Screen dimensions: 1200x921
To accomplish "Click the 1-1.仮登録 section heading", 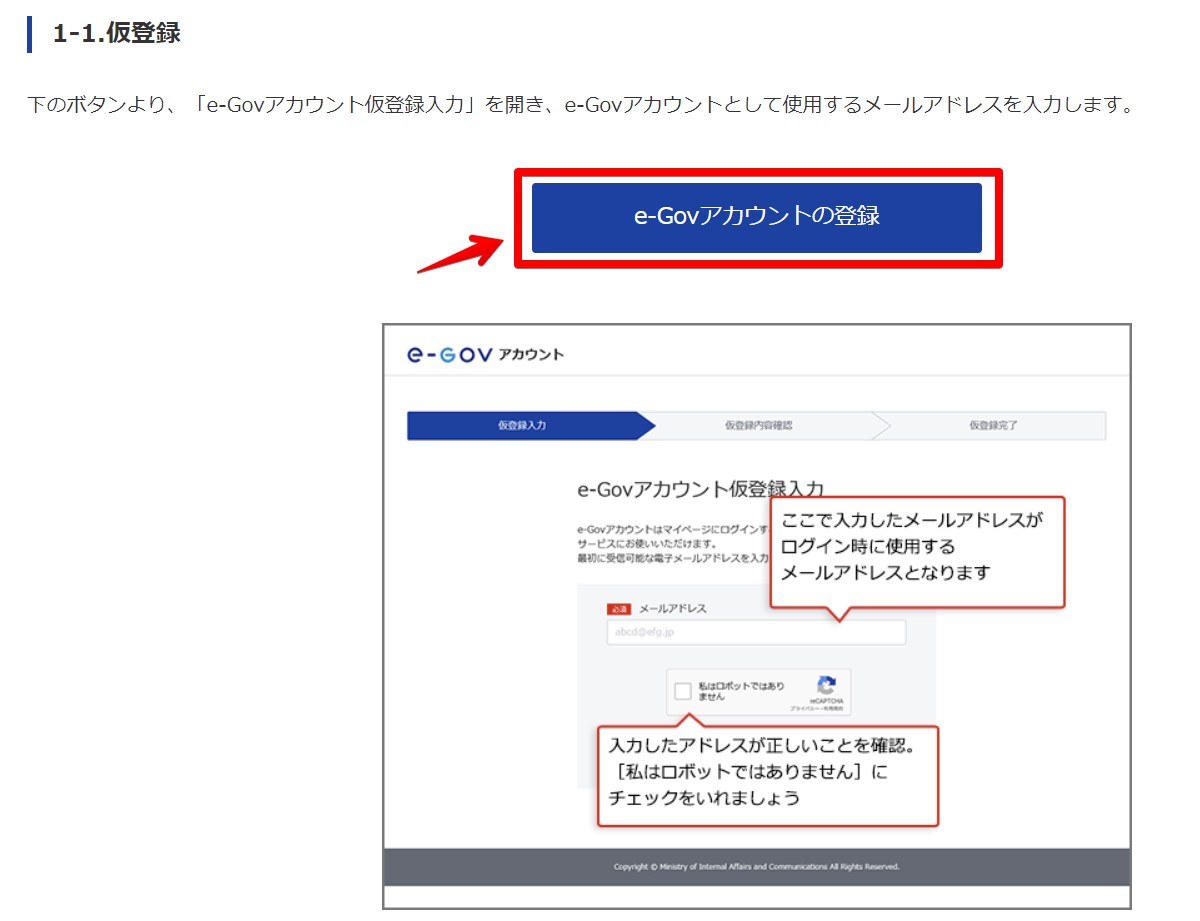I will click(116, 32).
